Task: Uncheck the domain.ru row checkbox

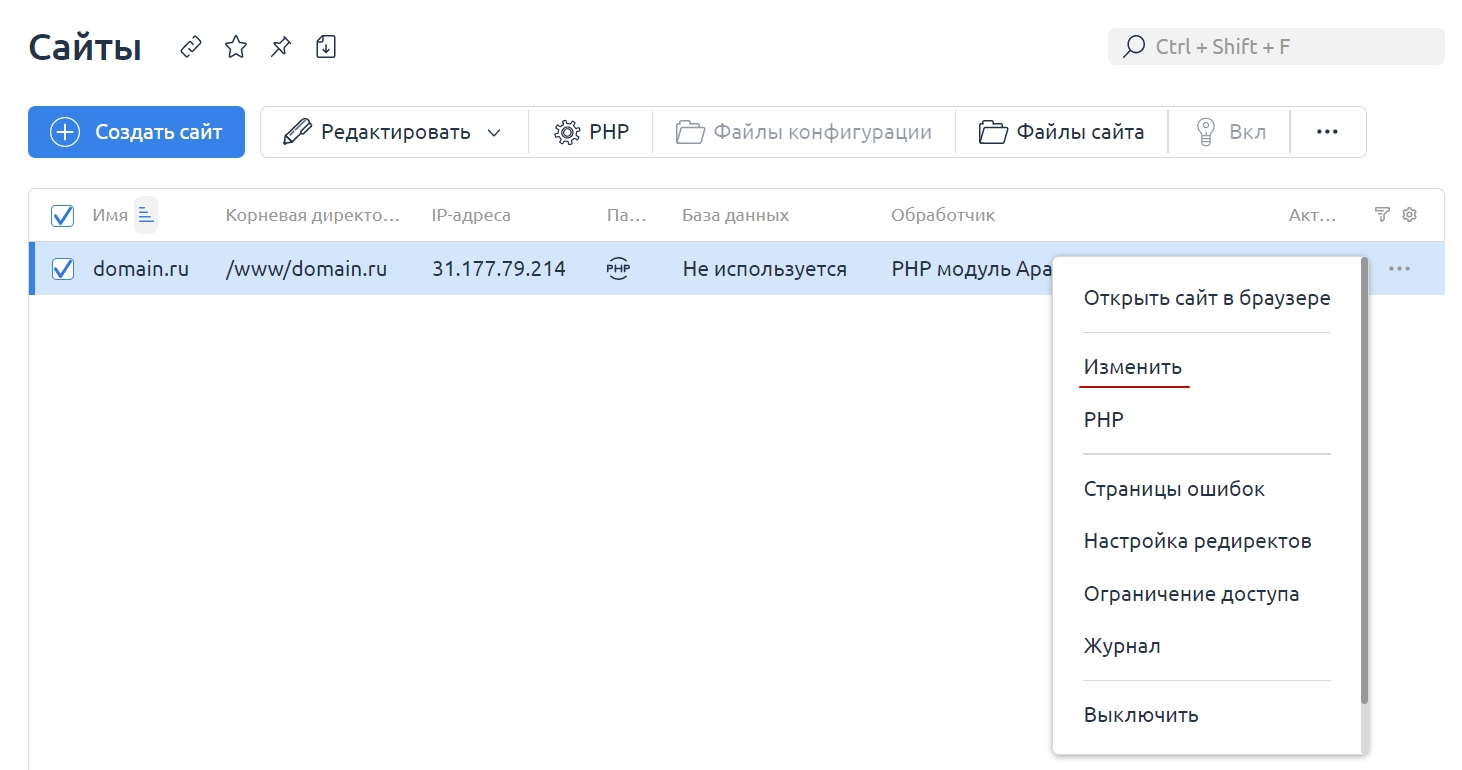Action: click(x=62, y=269)
